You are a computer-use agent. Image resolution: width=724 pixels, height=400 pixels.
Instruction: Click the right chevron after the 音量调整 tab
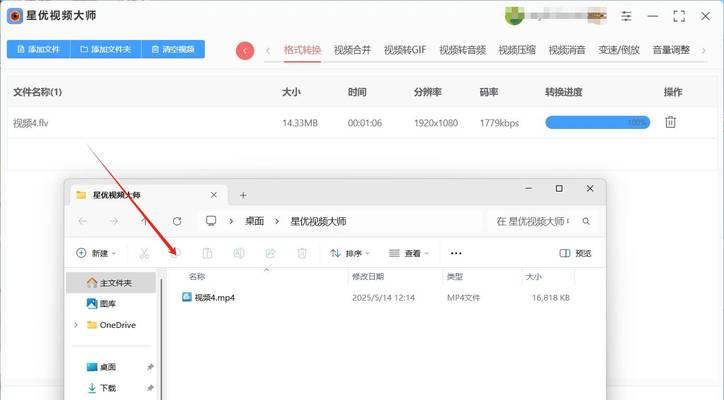[704, 51]
